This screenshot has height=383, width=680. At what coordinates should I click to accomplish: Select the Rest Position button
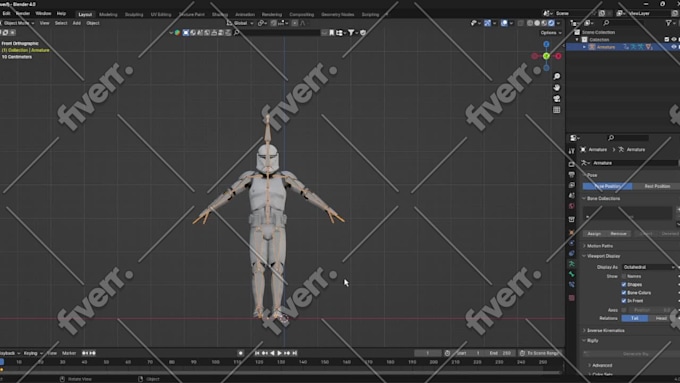coord(657,186)
